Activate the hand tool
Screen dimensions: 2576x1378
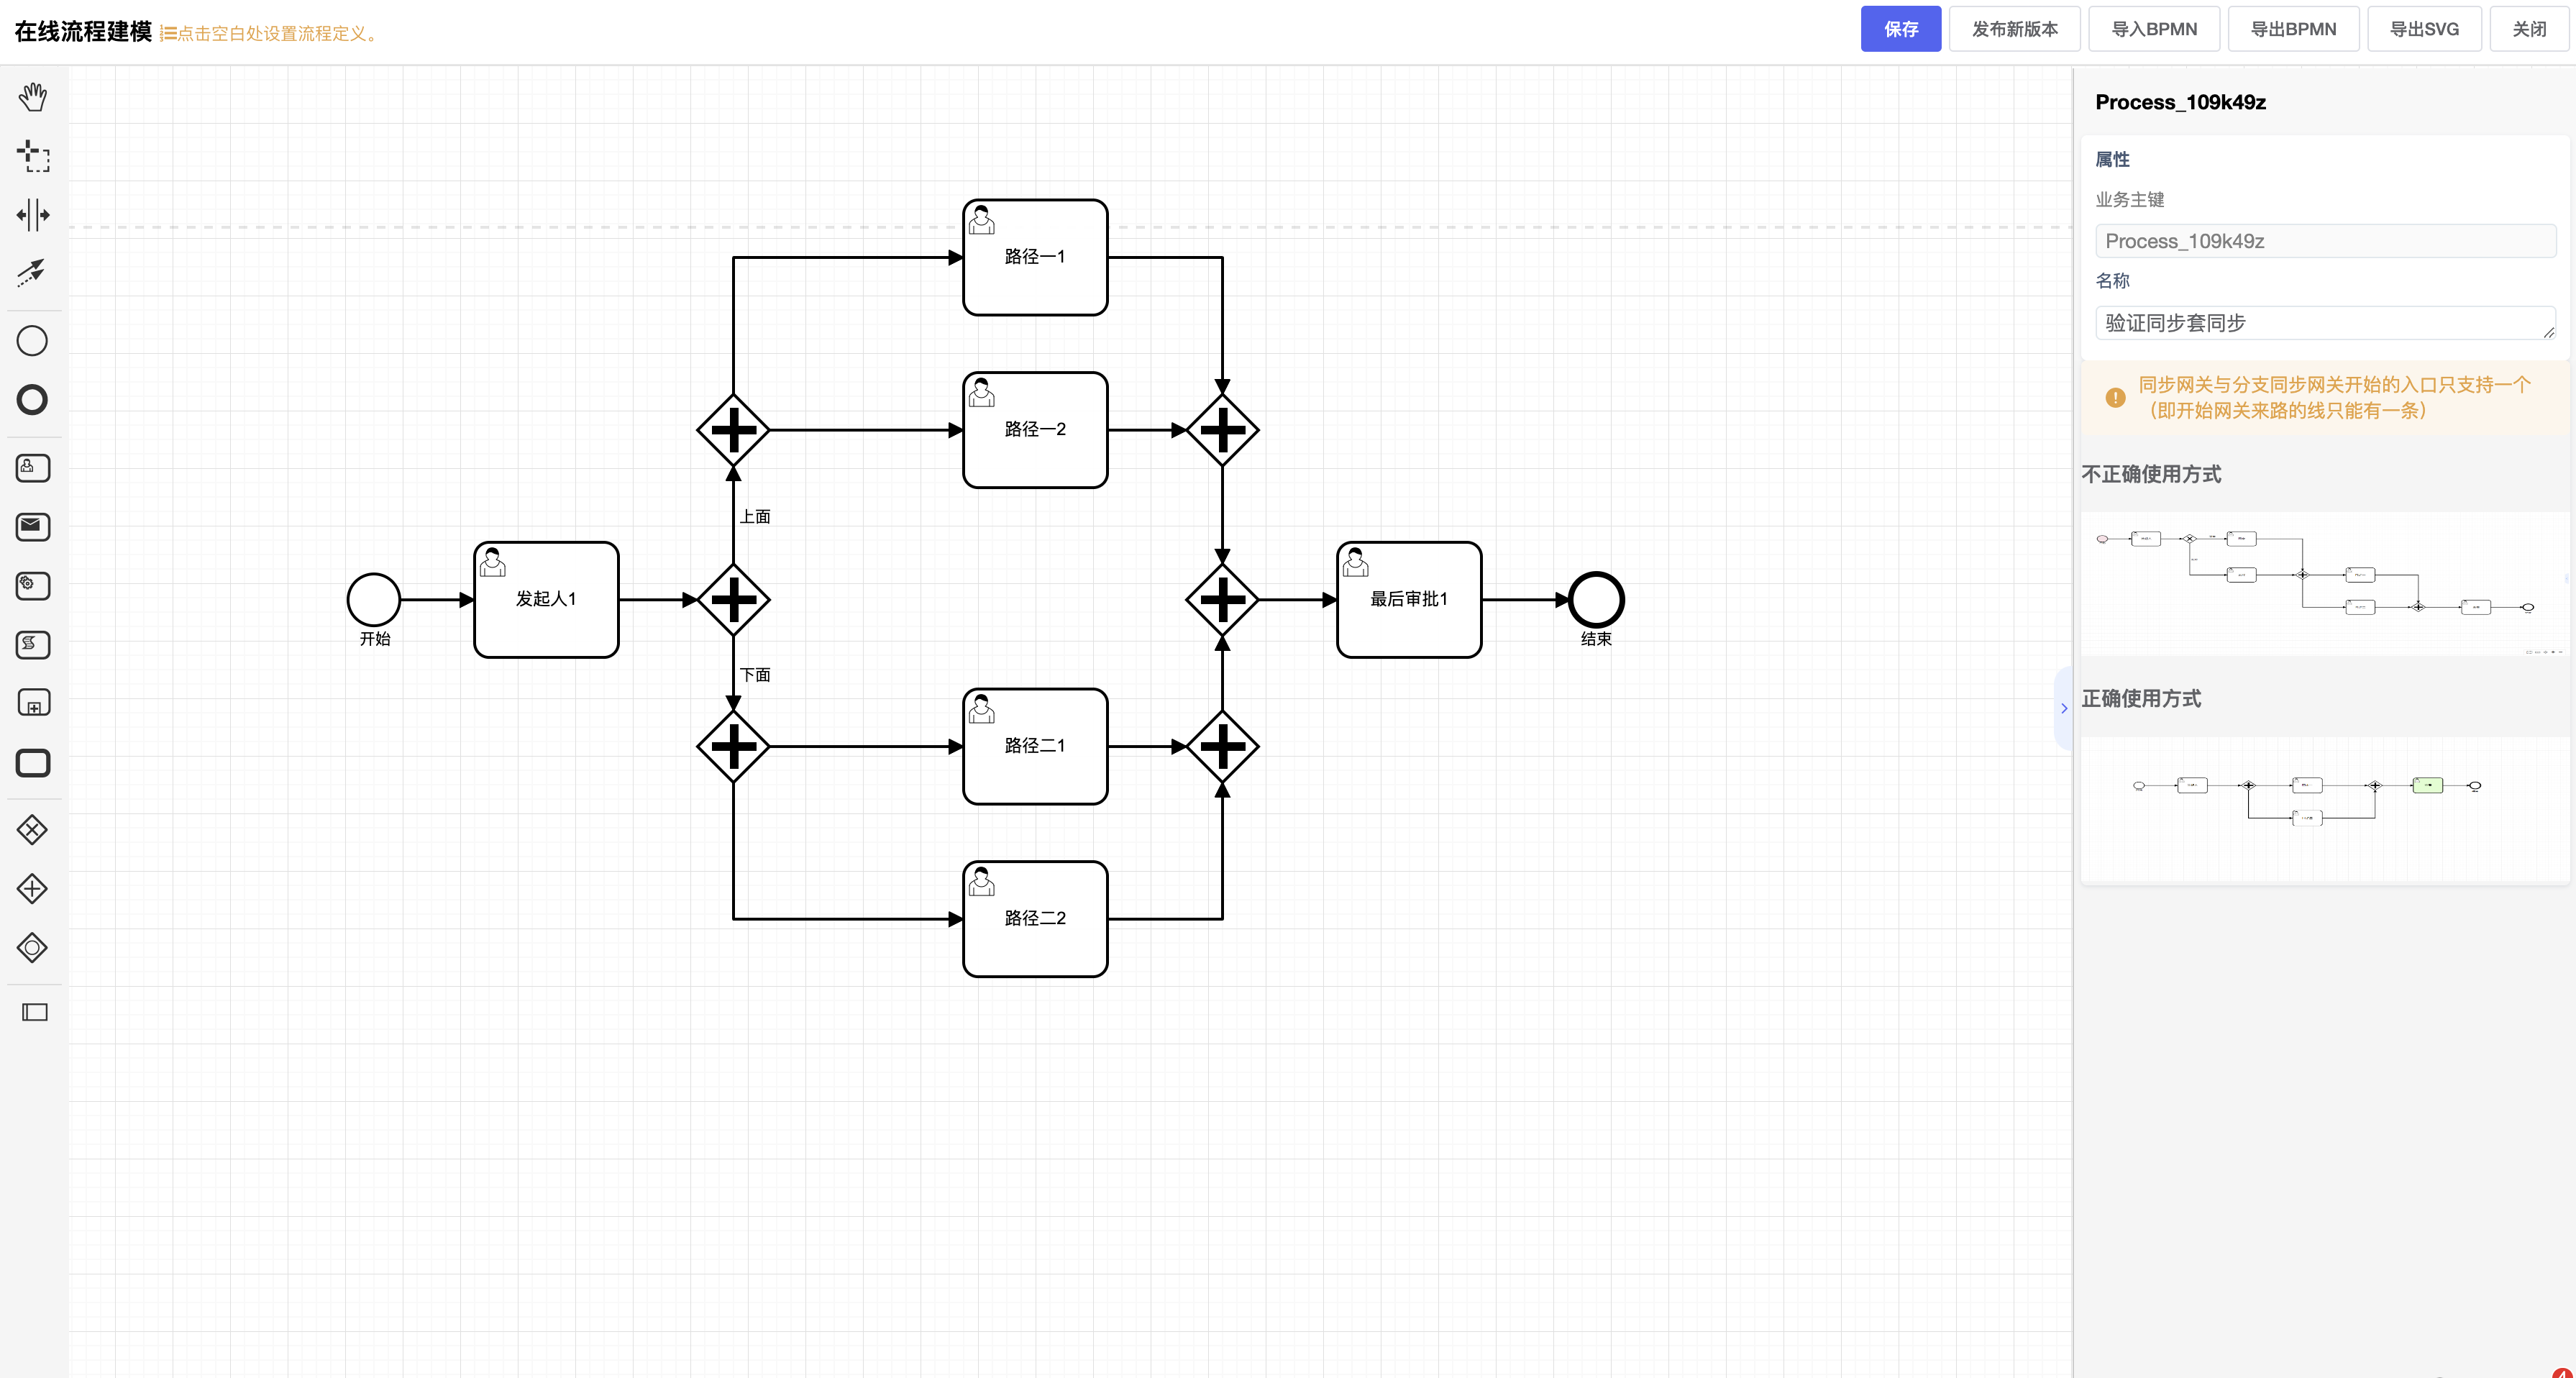[x=33, y=97]
